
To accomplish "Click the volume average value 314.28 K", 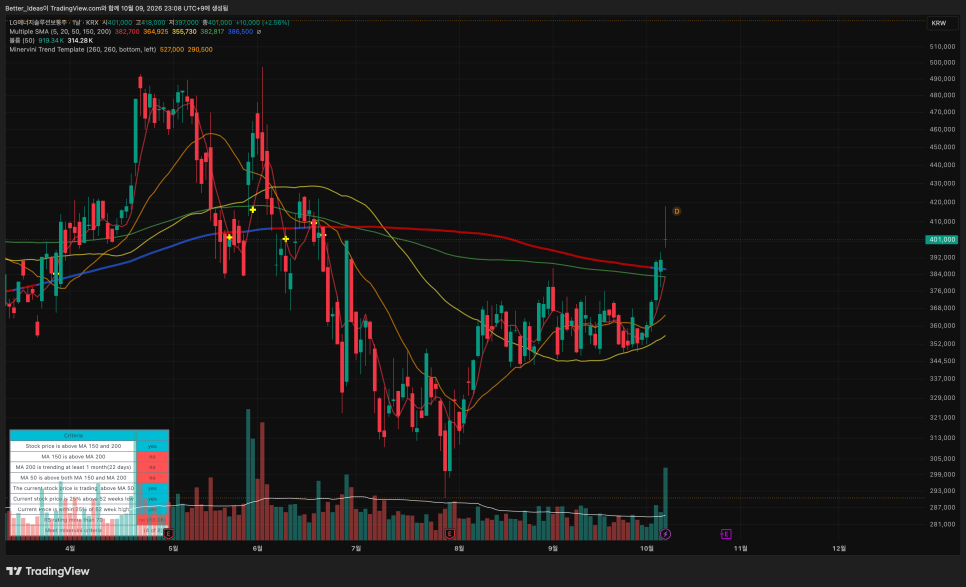I will [x=80, y=41].
